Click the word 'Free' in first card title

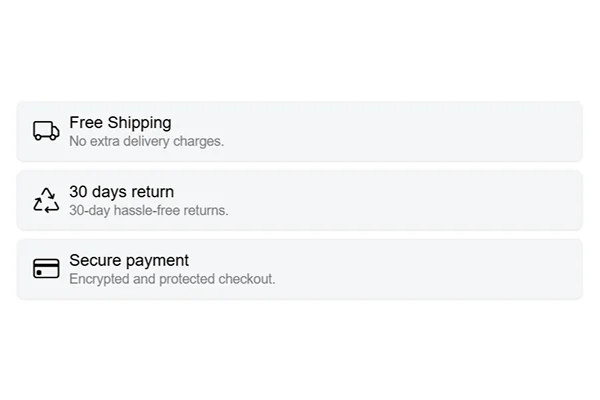(x=86, y=123)
